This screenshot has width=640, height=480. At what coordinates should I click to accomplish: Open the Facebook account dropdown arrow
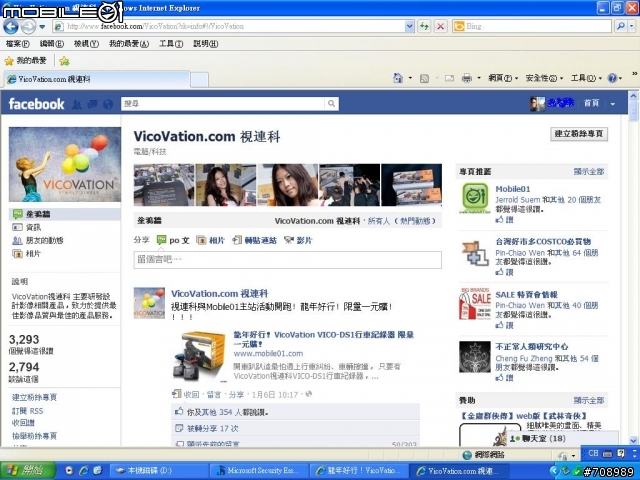pyautogui.click(x=613, y=104)
